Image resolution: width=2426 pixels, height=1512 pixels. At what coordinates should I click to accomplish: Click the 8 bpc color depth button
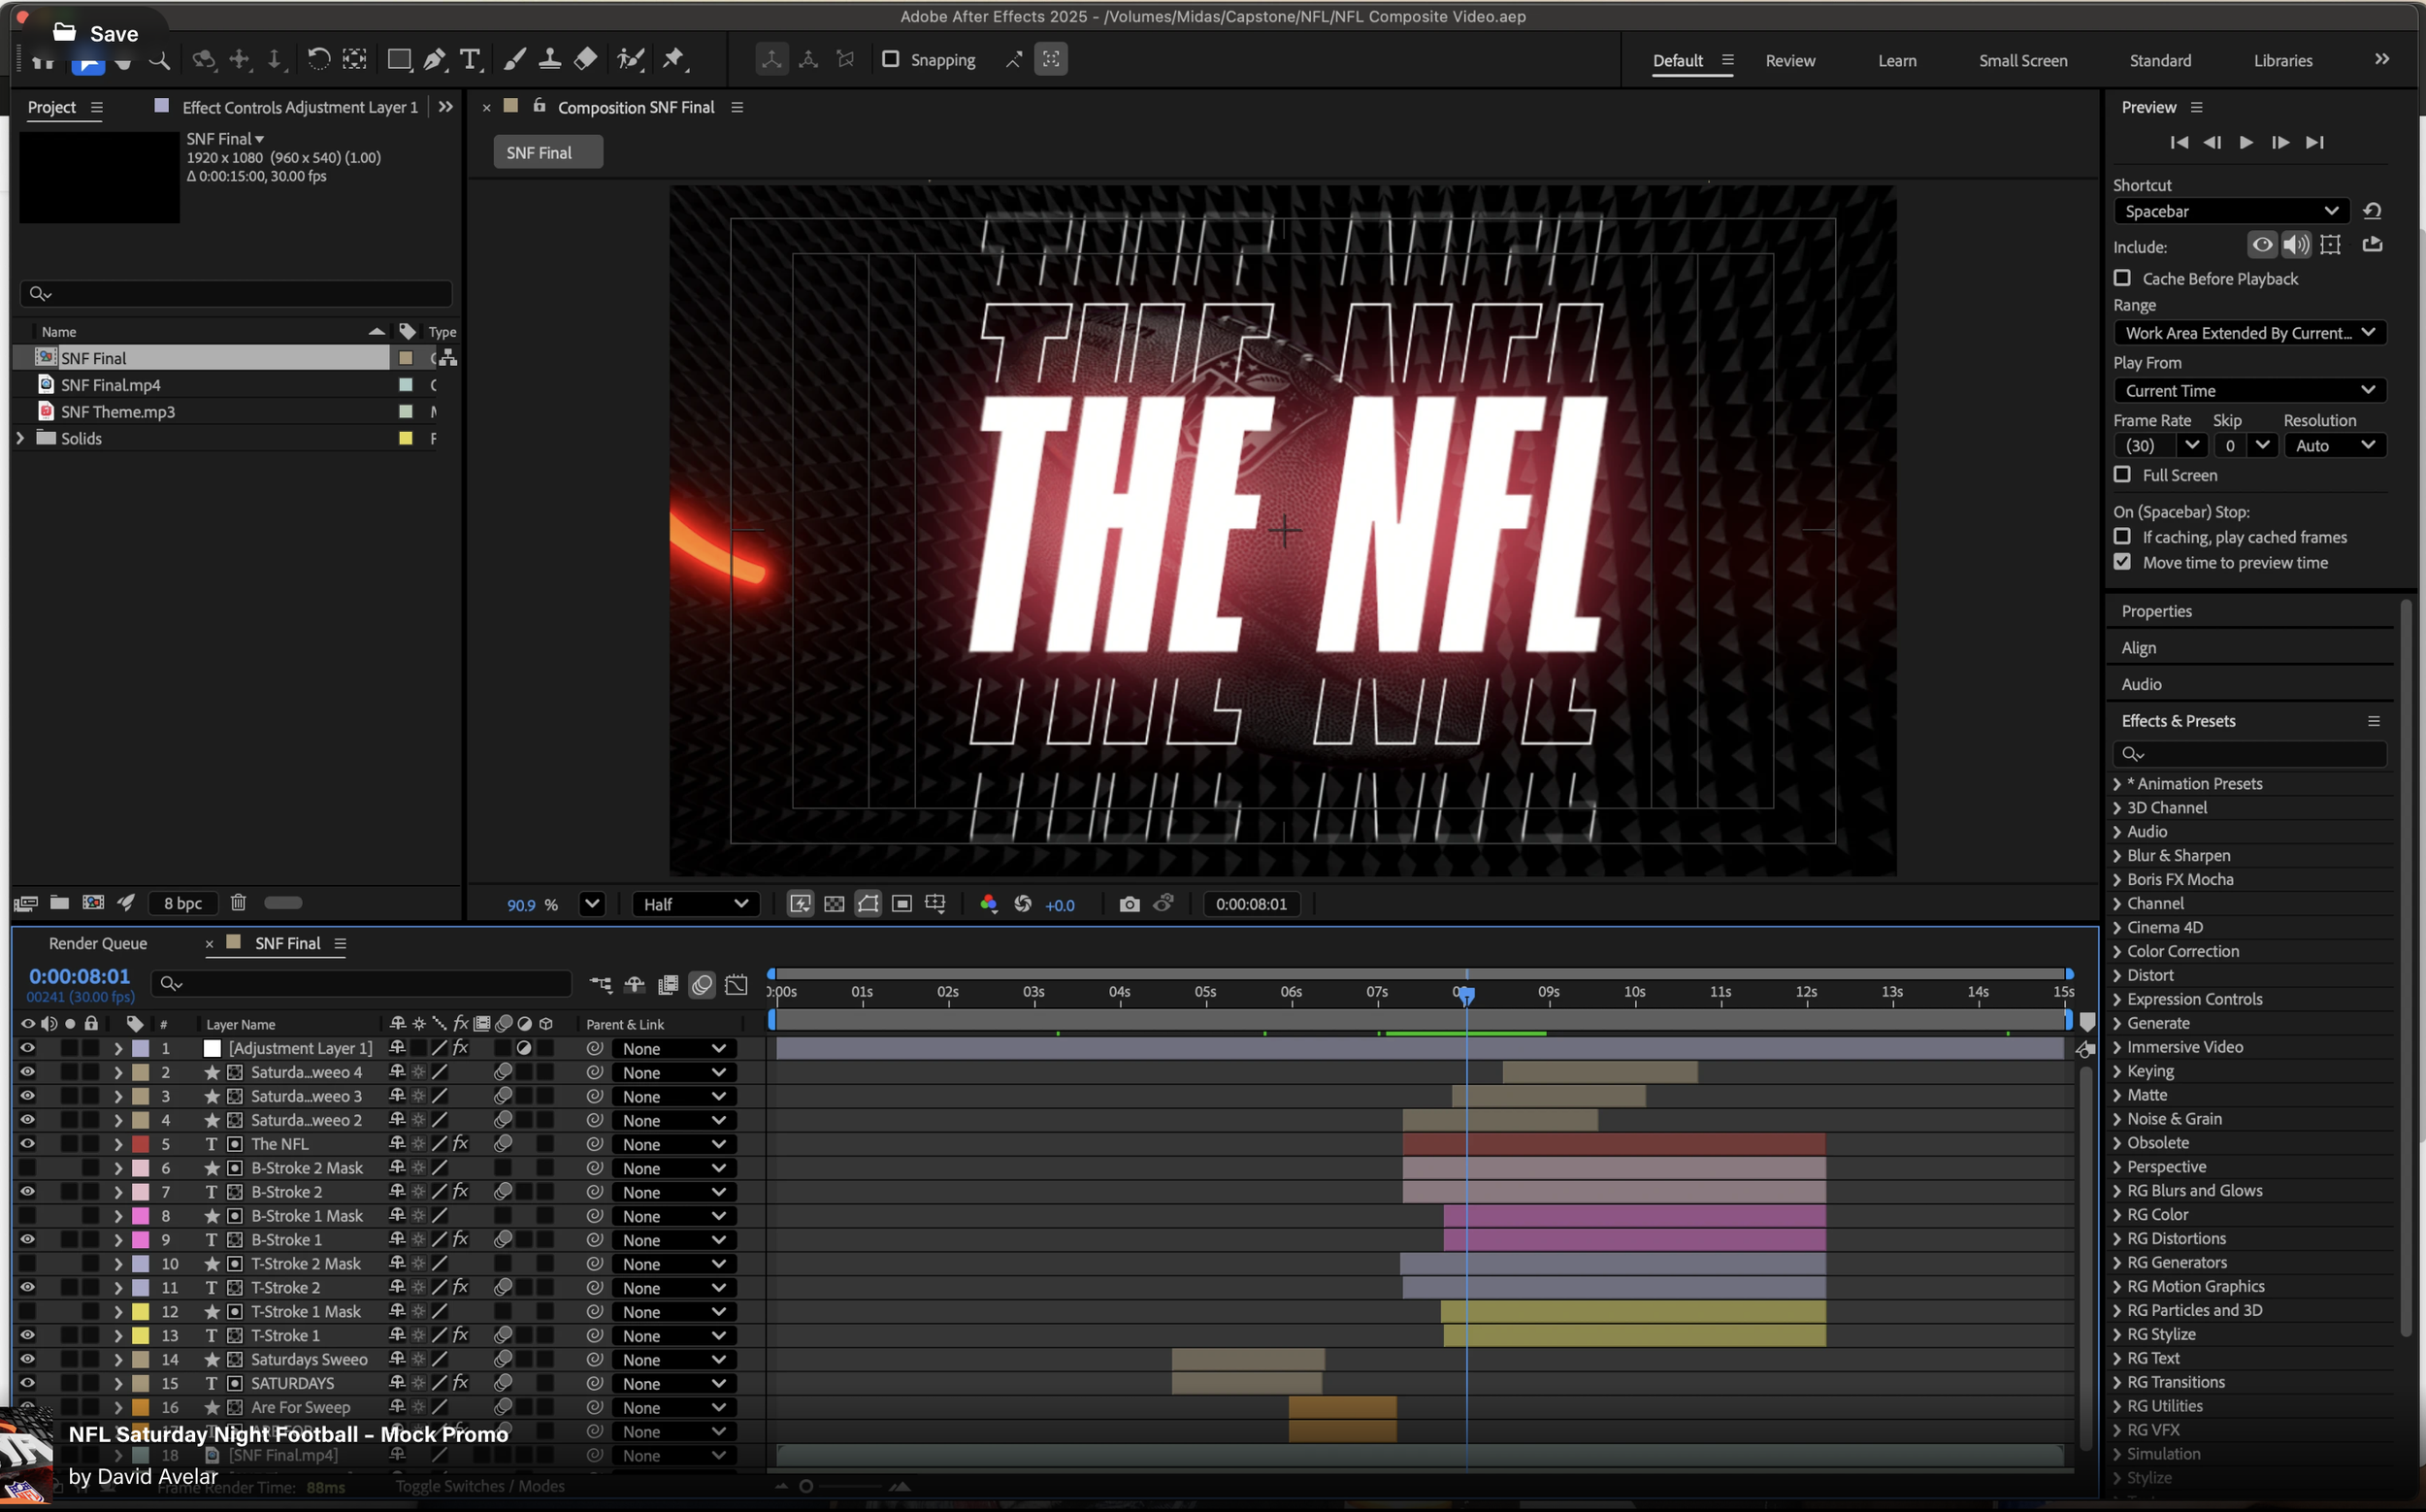click(183, 903)
